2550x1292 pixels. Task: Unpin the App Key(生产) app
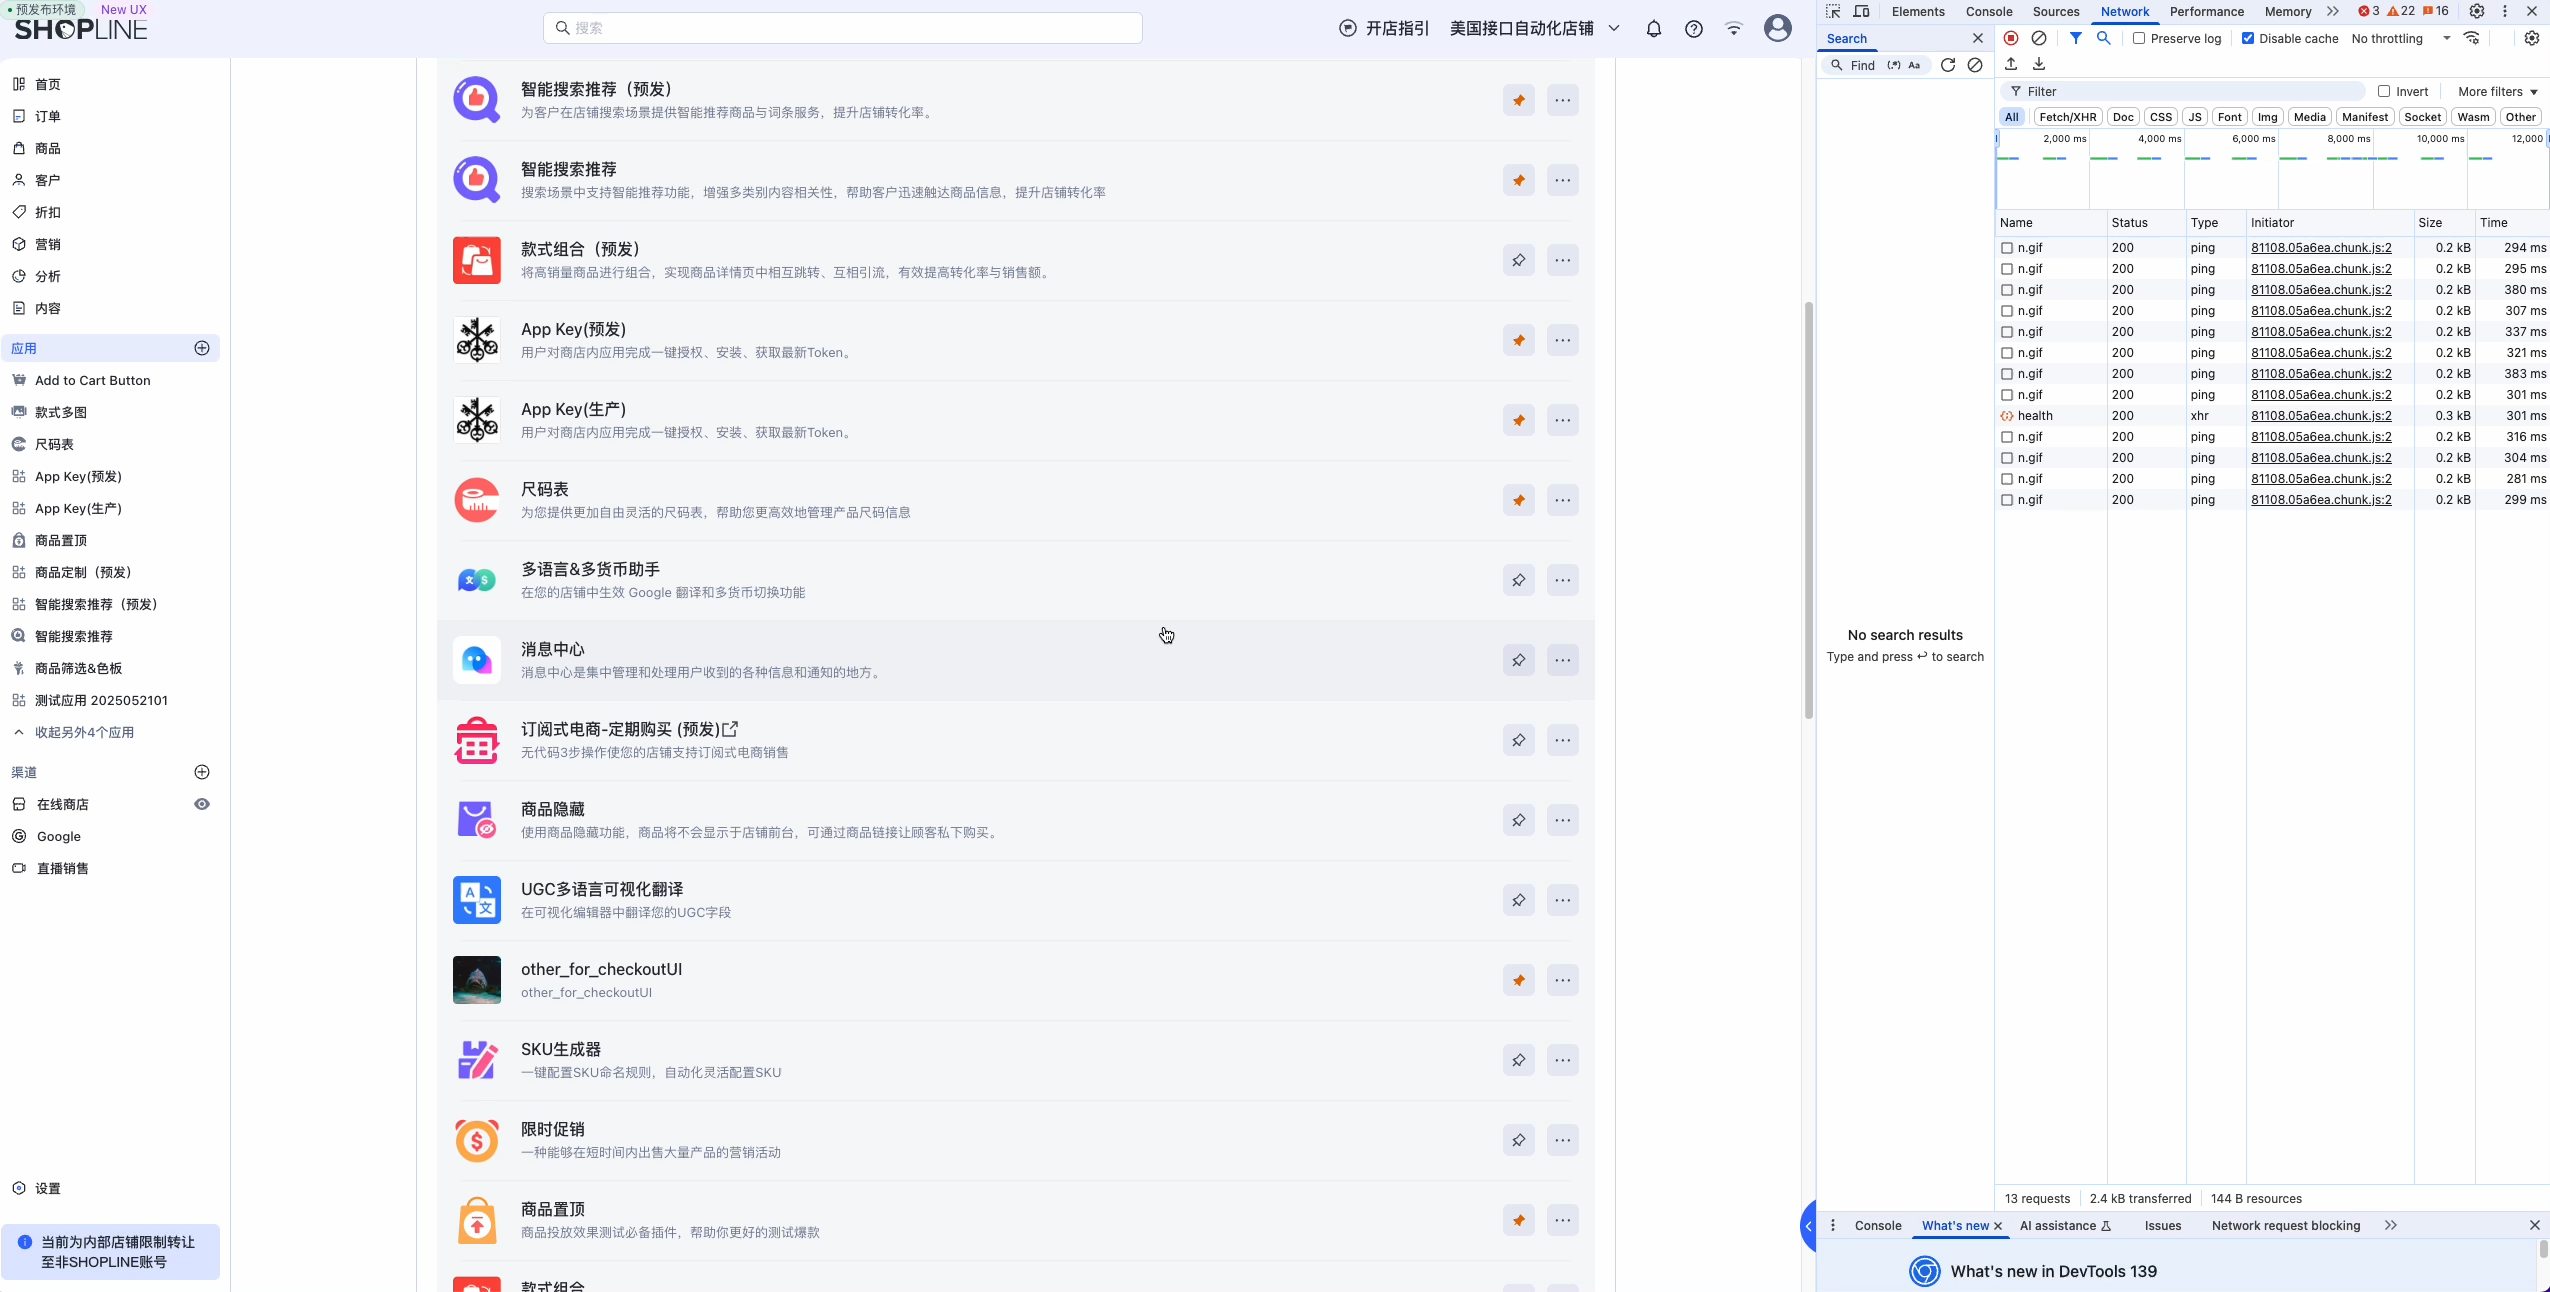[x=1518, y=420]
